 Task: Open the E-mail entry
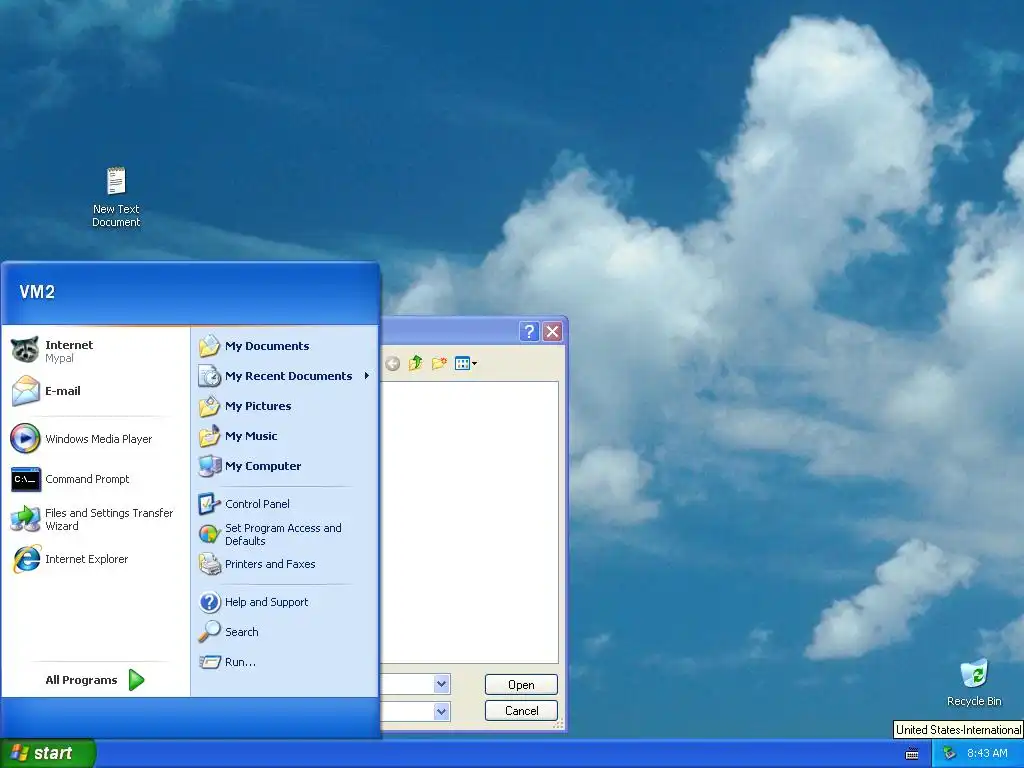(96, 391)
